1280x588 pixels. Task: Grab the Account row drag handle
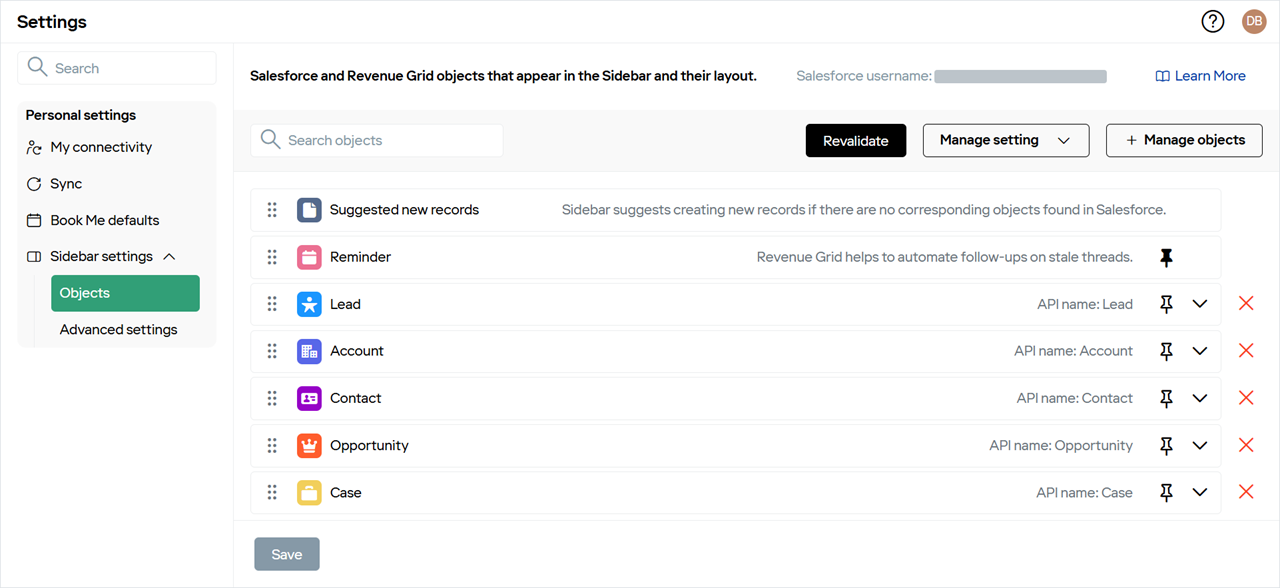coord(272,351)
